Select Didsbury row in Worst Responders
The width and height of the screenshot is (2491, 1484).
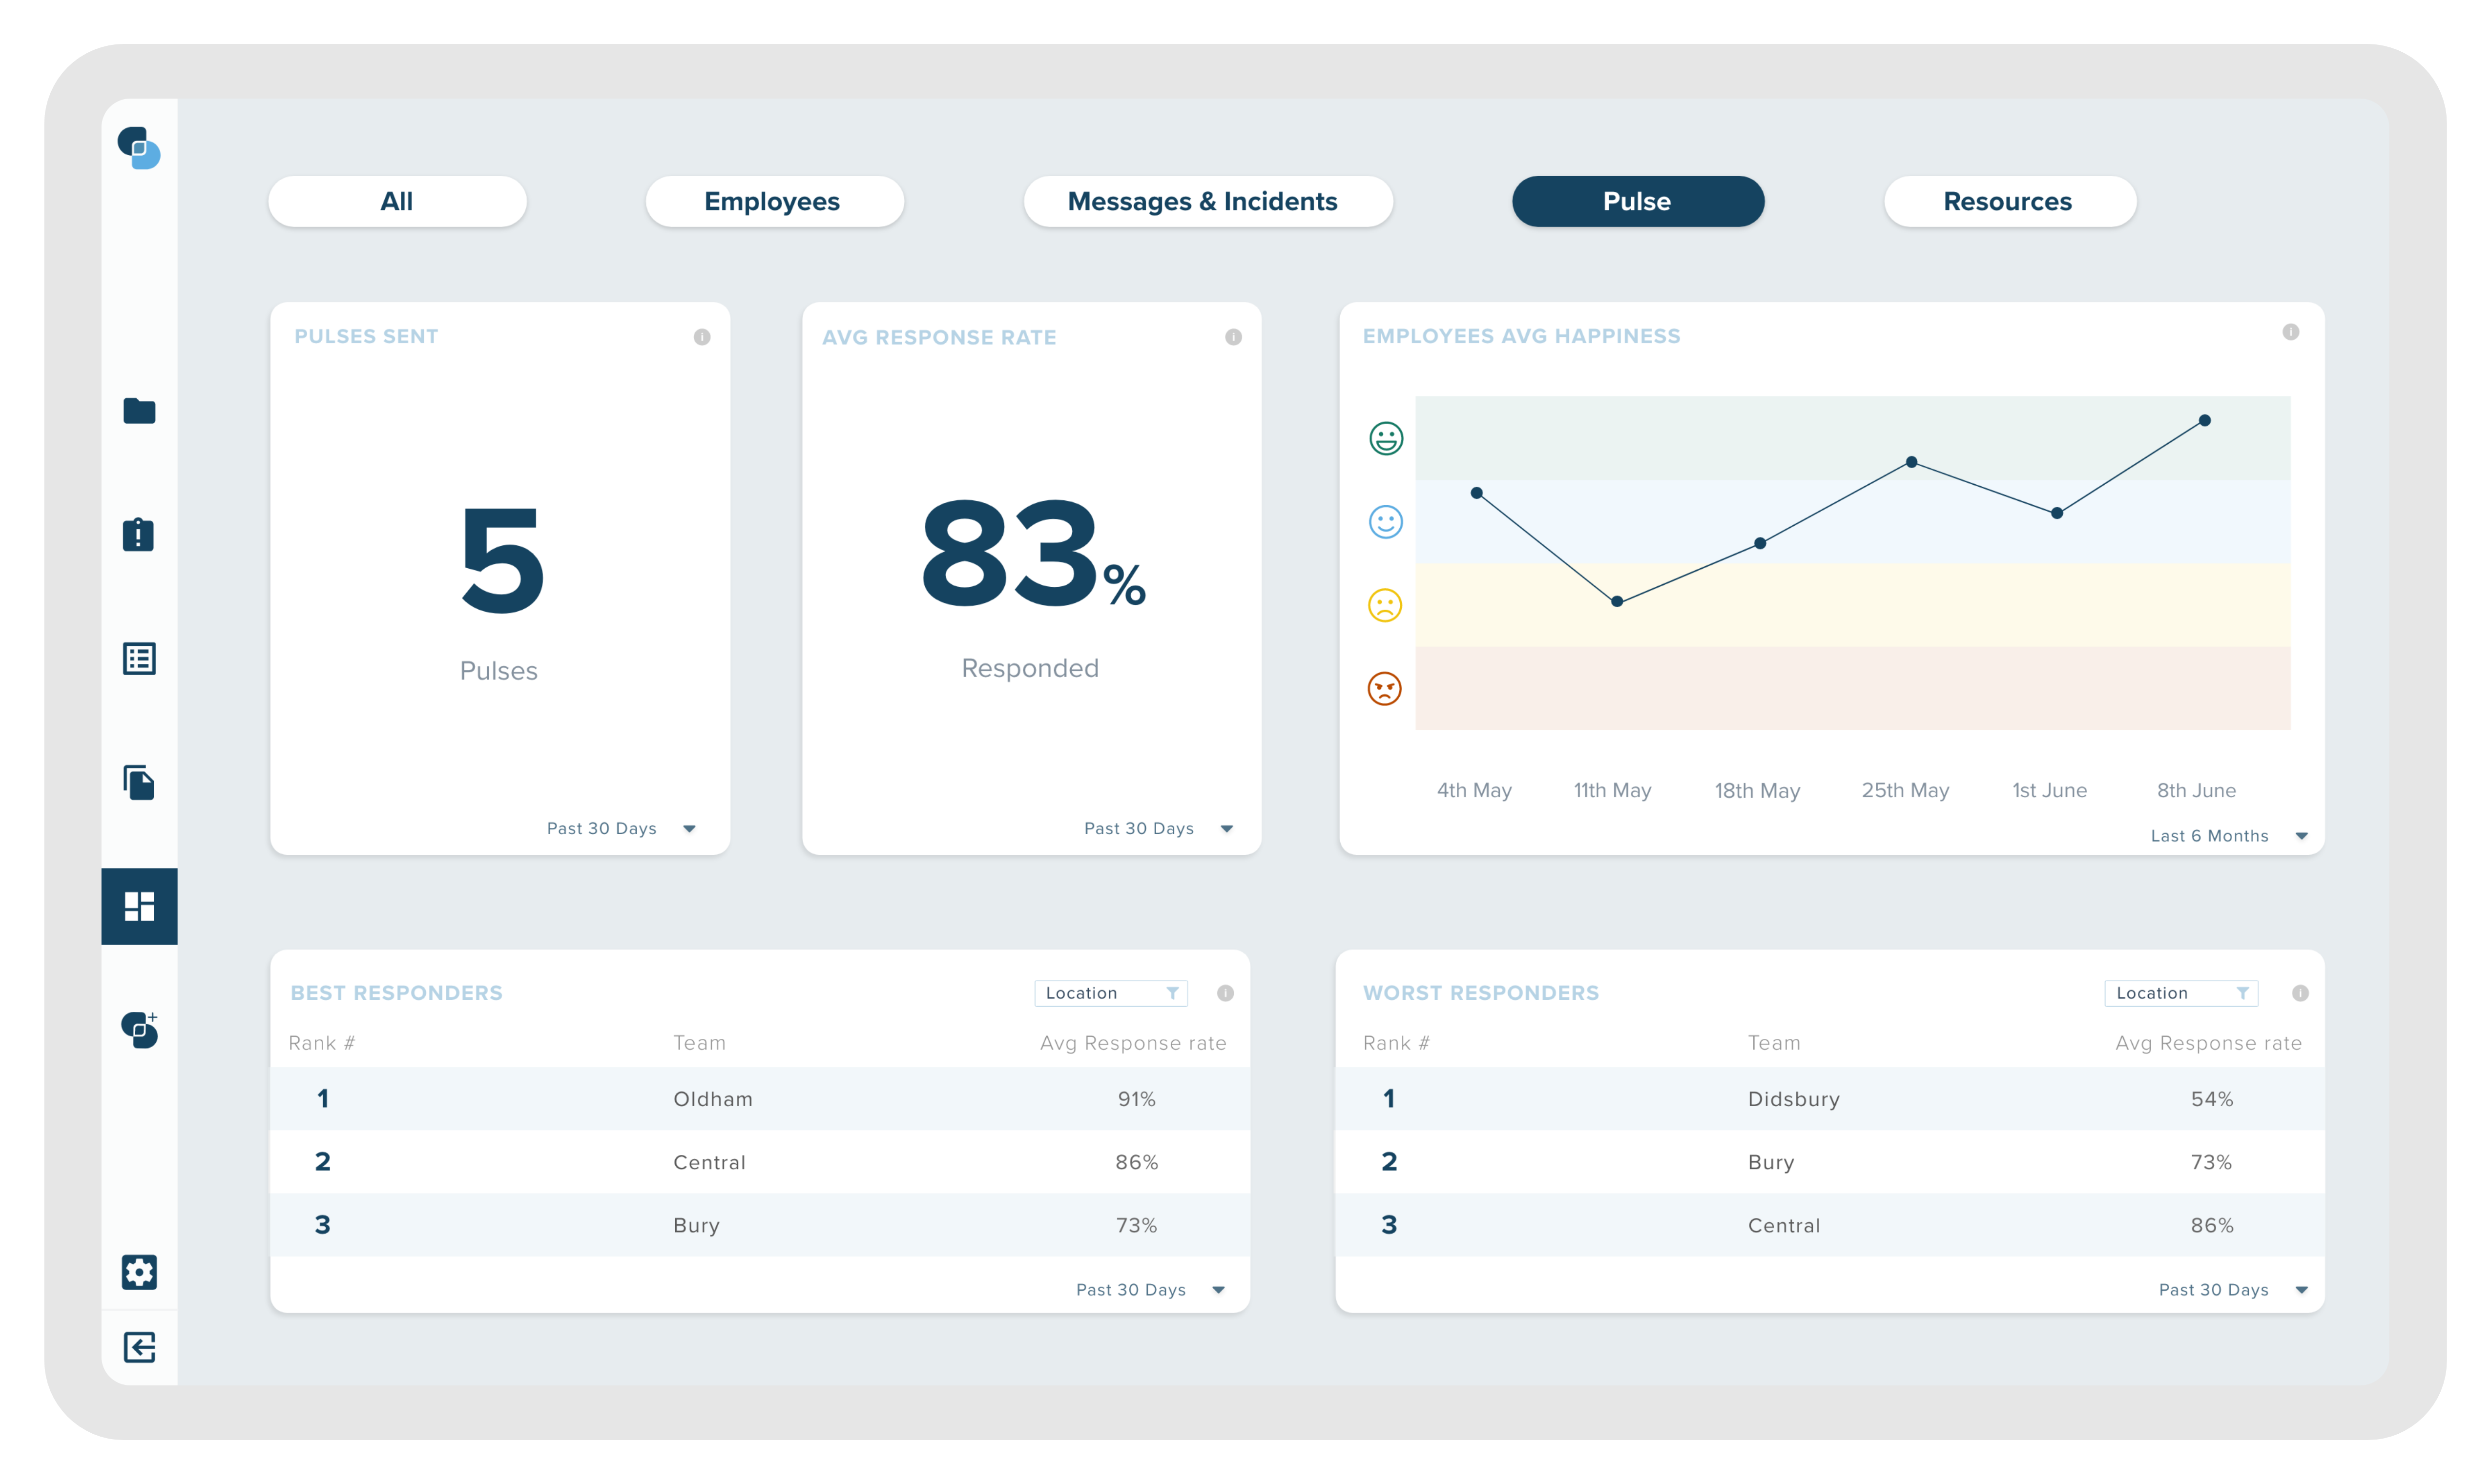coord(1829,1098)
